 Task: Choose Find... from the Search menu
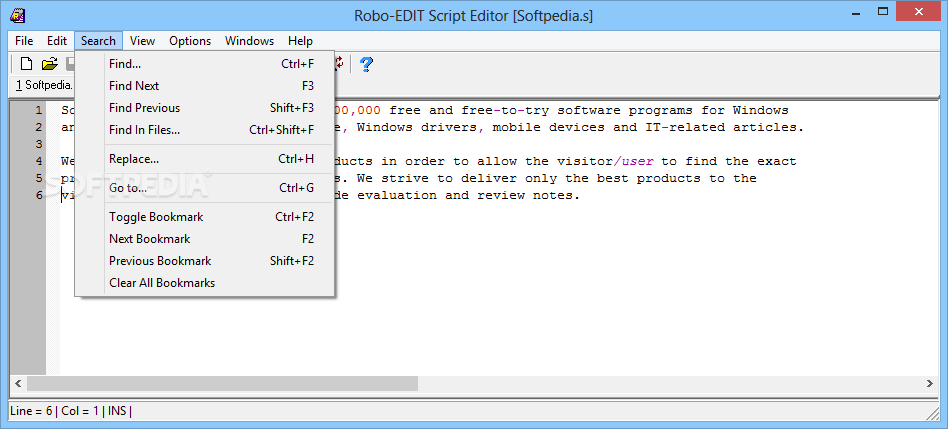click(x=205, y=63)
